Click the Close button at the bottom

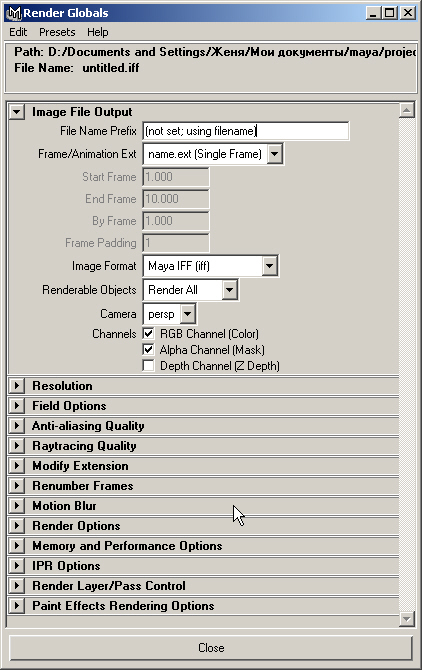(x=211, y=648)
